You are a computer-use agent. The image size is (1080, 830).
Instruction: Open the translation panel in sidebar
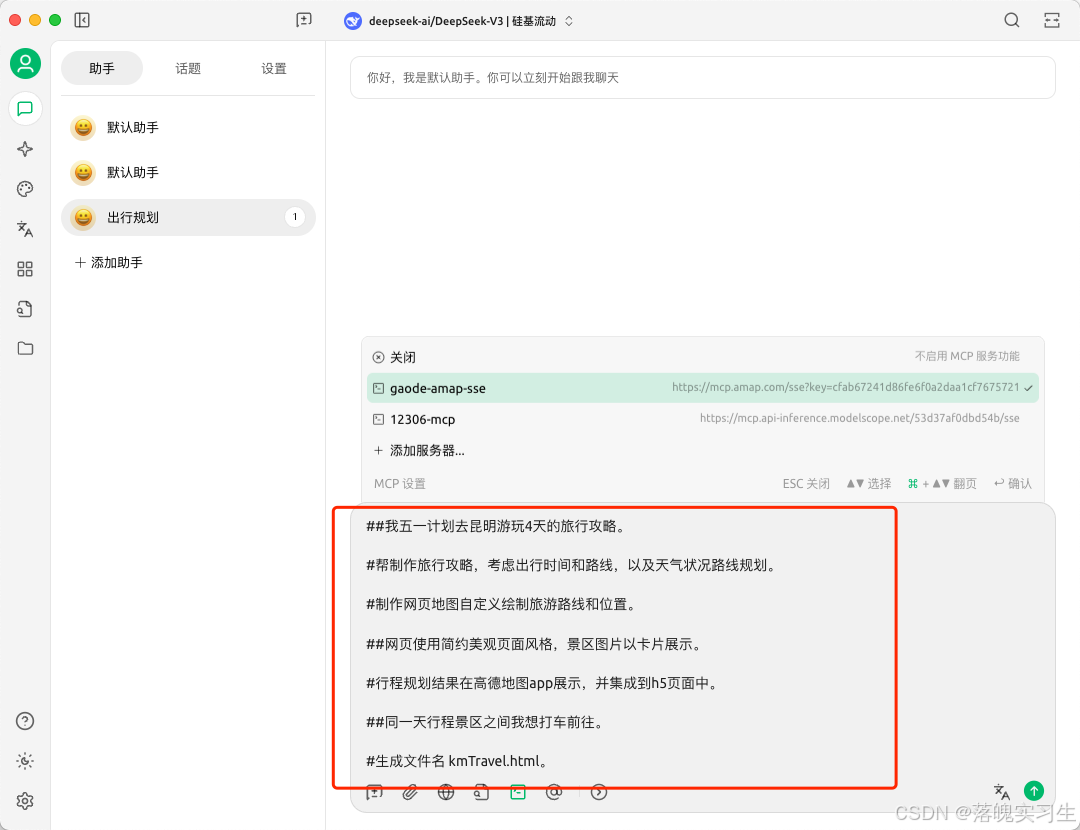[x=25, y=229]
